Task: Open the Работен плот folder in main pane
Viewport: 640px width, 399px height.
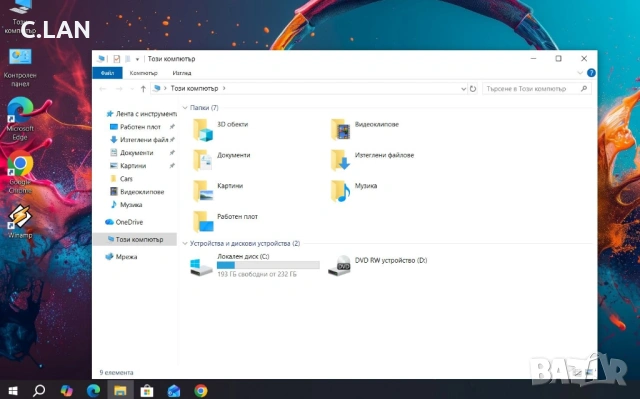Action: coord(225,222)
